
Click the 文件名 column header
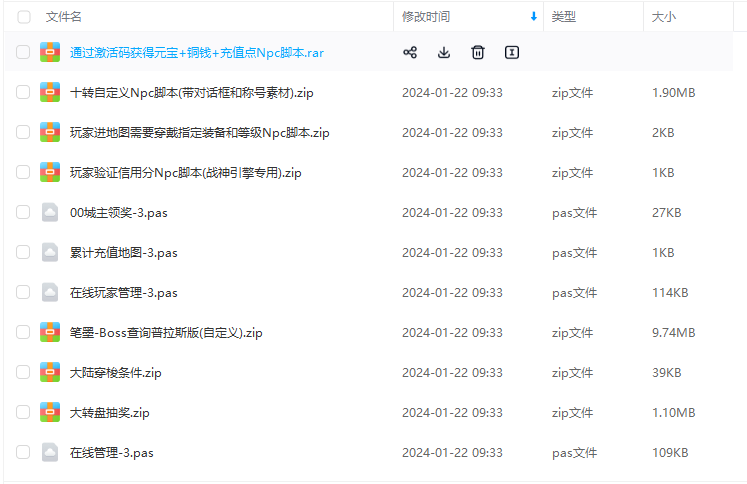pyautogui.click(x=64, y=17)
